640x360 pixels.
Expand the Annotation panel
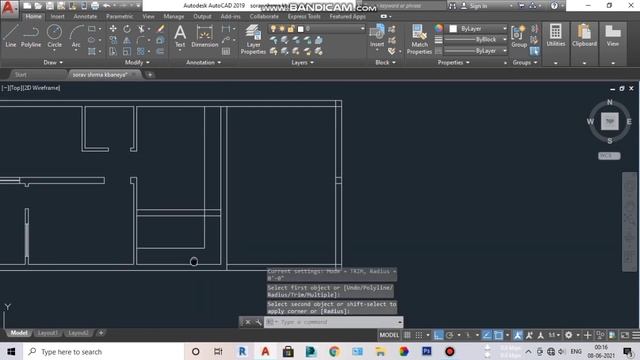(x=203, y=62)
